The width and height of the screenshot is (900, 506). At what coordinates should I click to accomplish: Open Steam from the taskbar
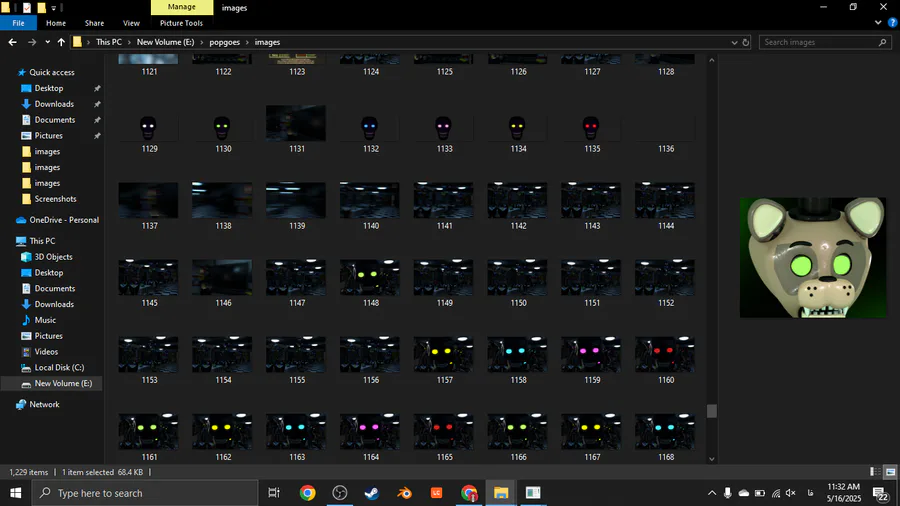[x=371, y=493]
